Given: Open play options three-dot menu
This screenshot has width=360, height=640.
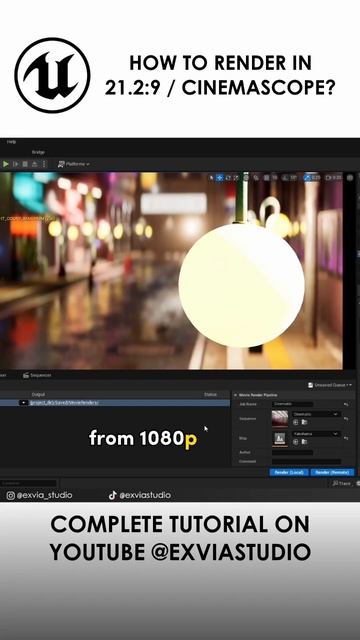Looking at the screenshot, I should point(44,164).
